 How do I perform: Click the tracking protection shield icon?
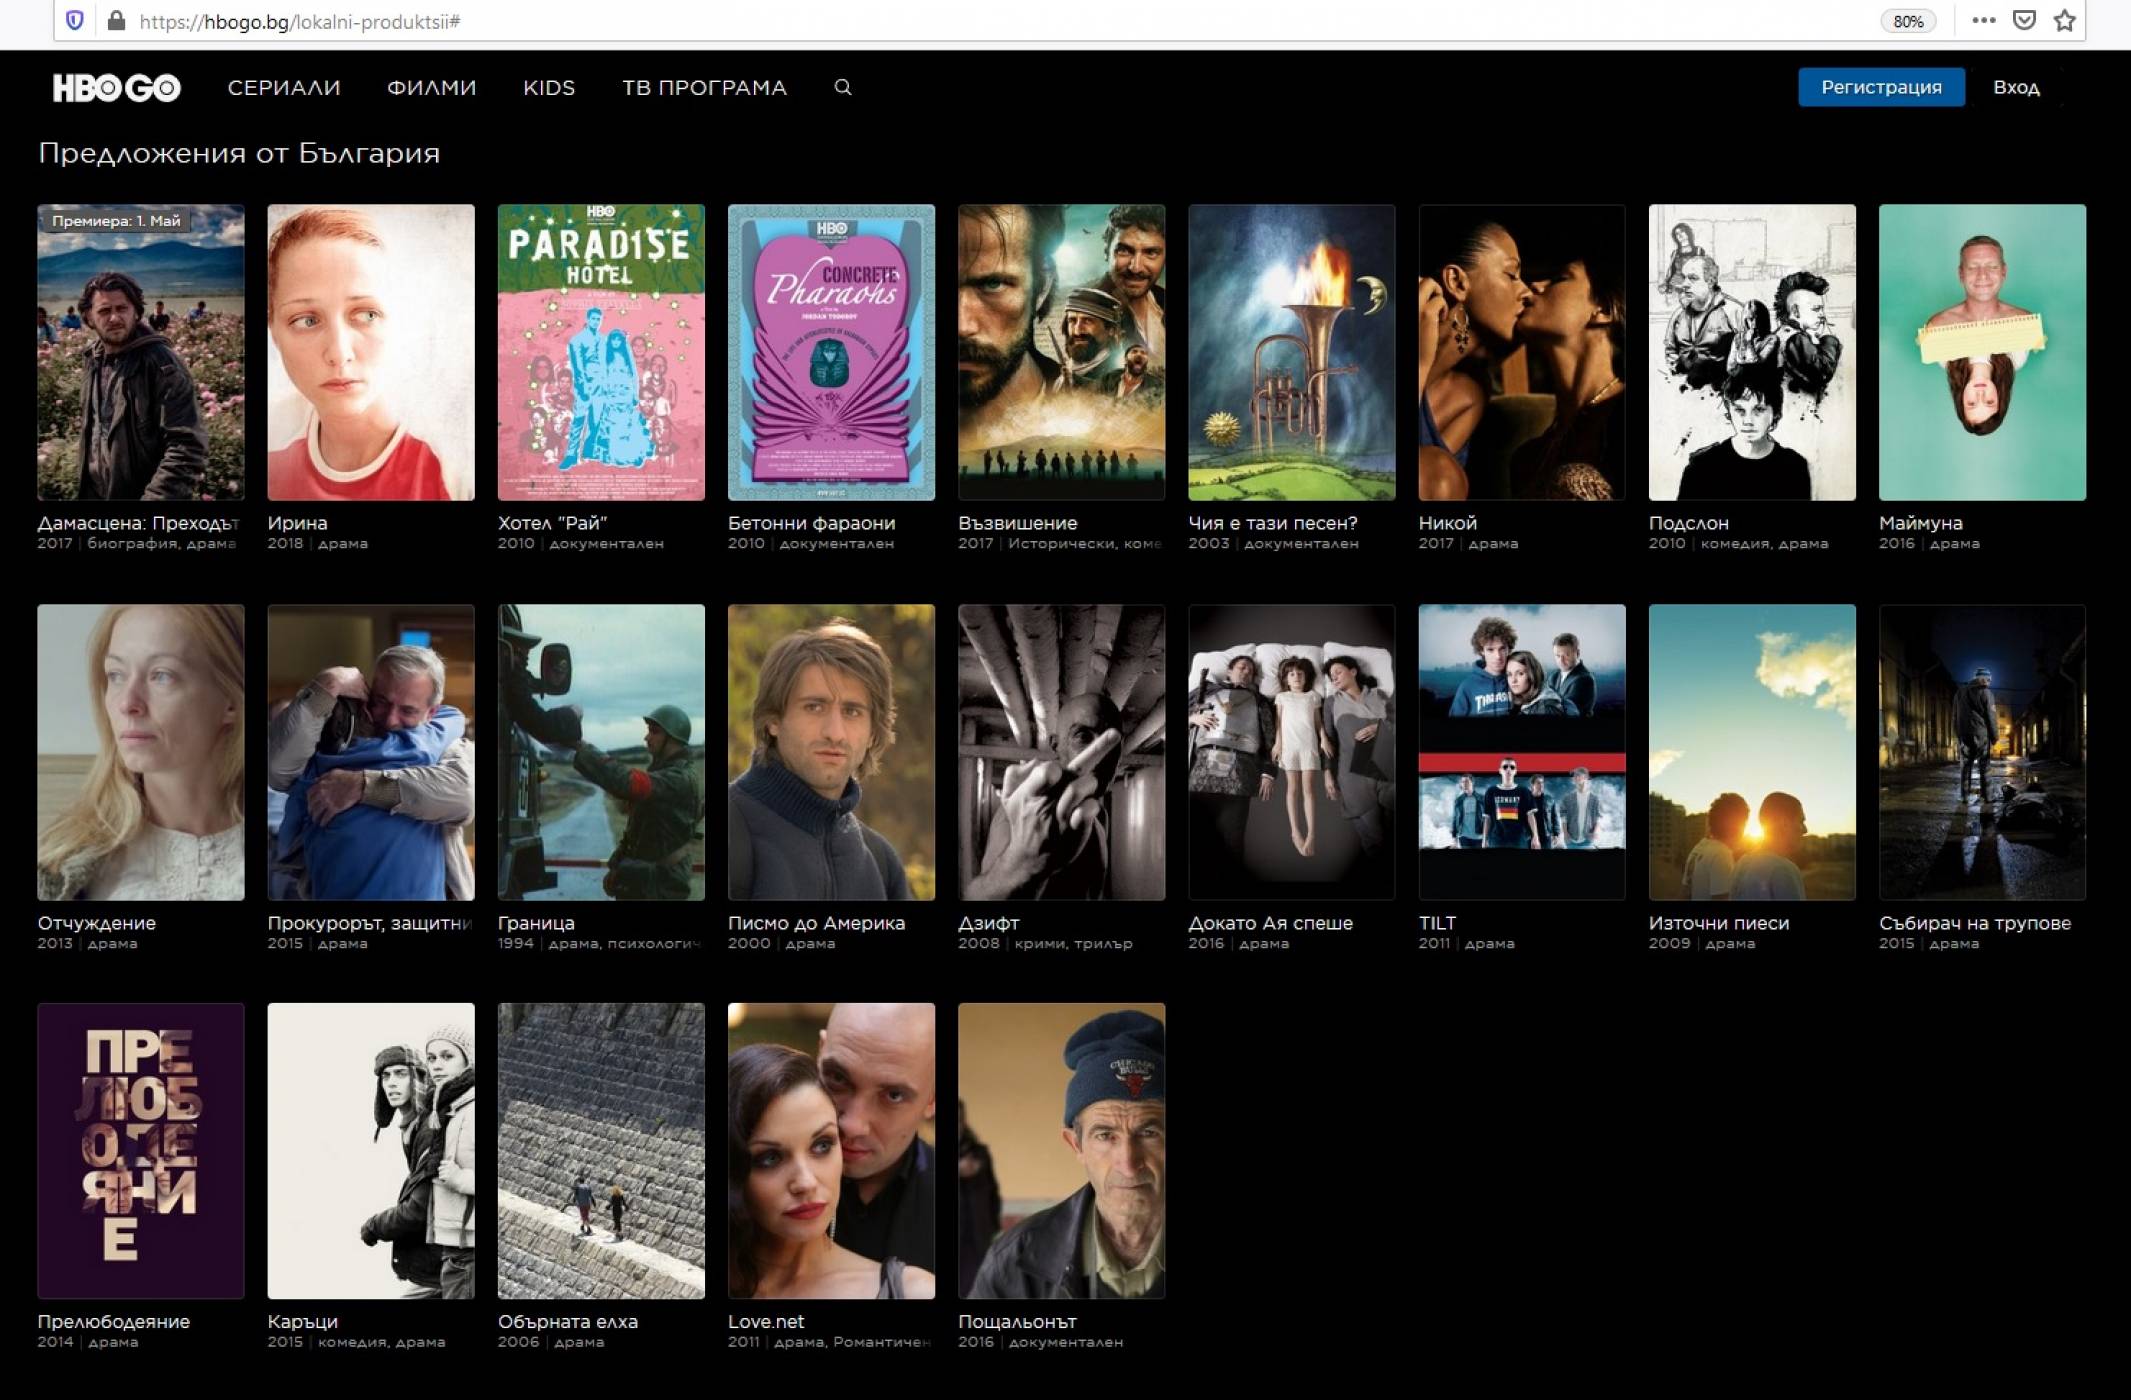pos(74,20)
